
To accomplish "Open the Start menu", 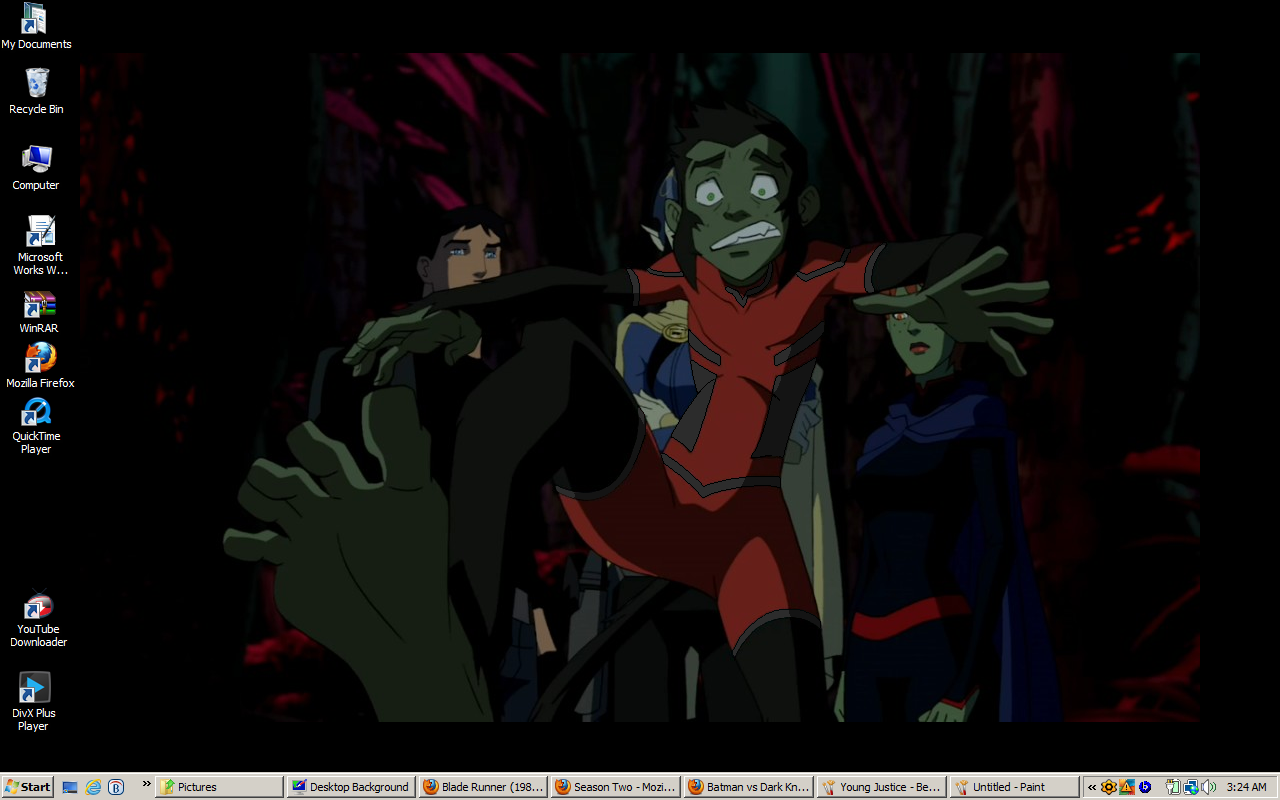I will point(27,787).
